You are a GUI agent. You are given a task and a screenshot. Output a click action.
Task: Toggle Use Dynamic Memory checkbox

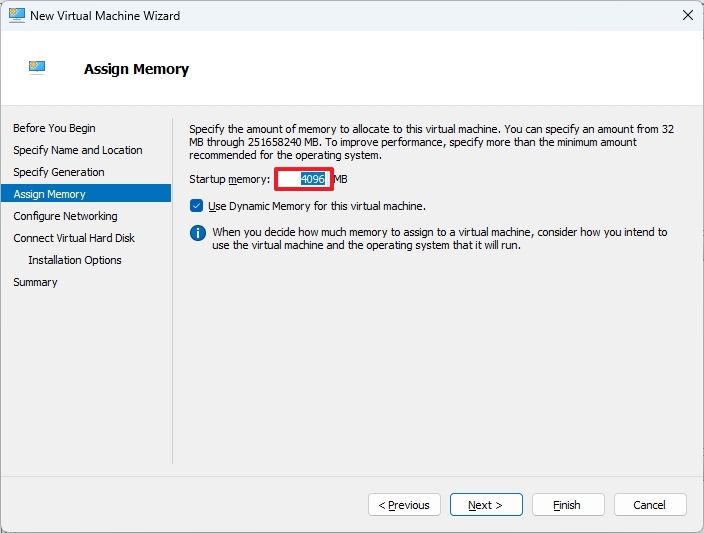pos(196,206)
